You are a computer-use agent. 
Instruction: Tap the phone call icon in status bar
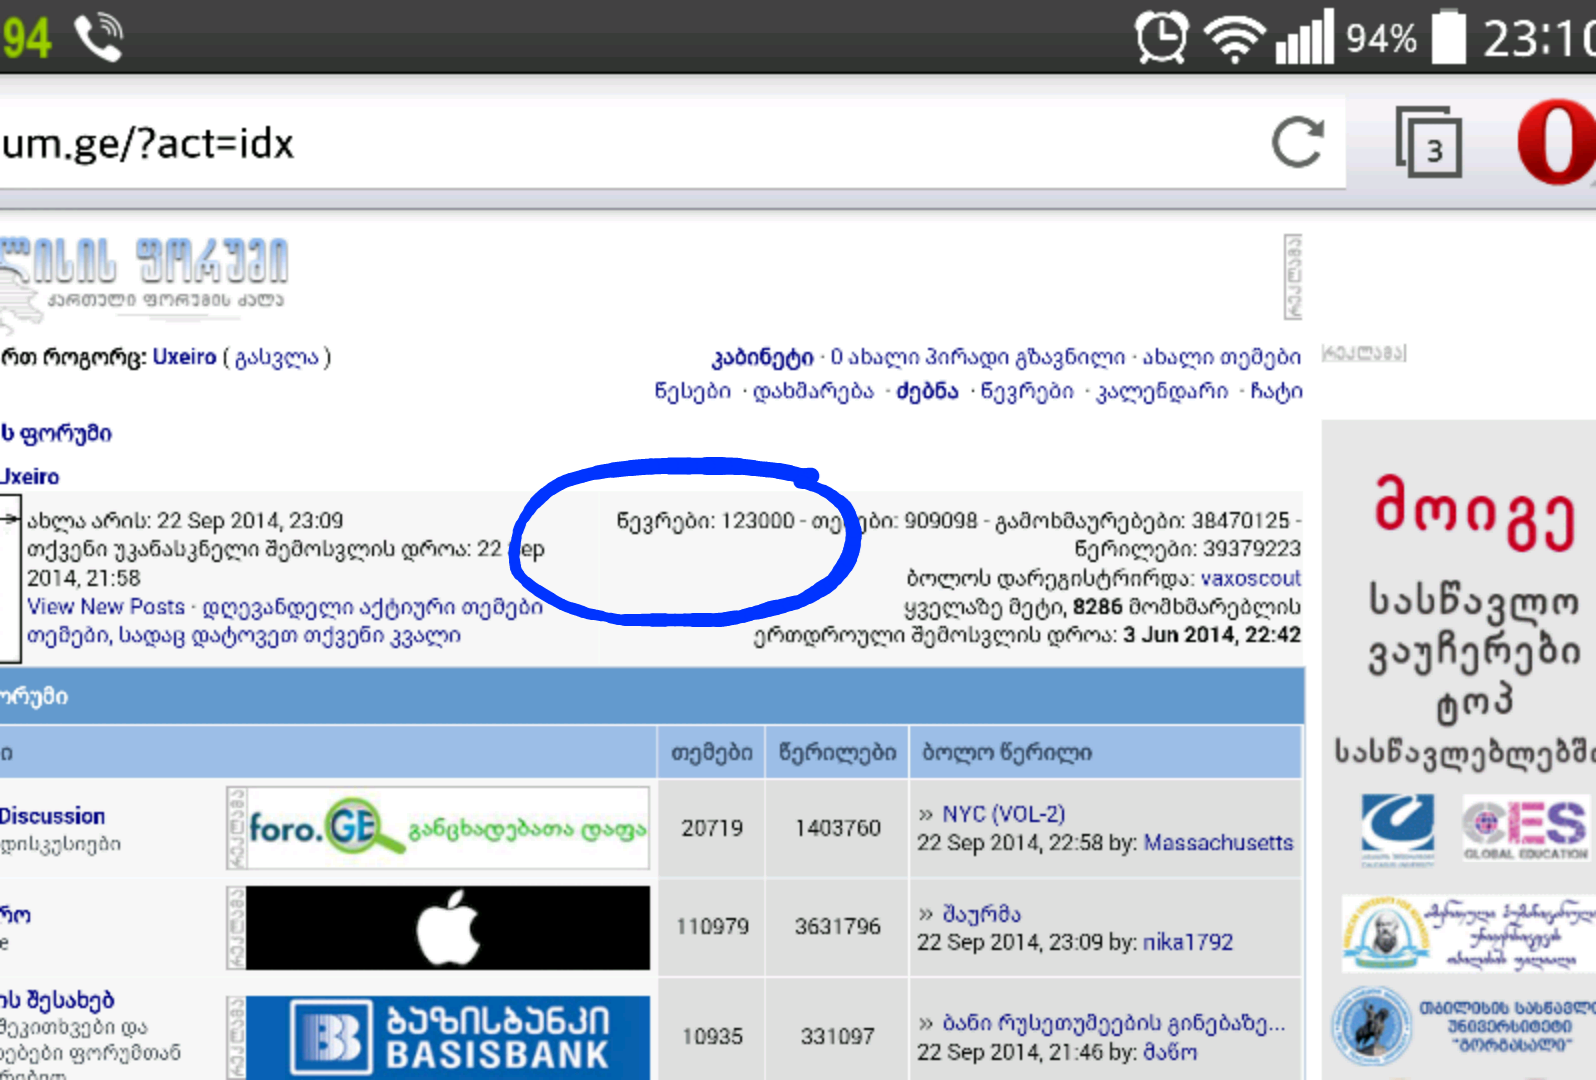[x=98, y=38]
